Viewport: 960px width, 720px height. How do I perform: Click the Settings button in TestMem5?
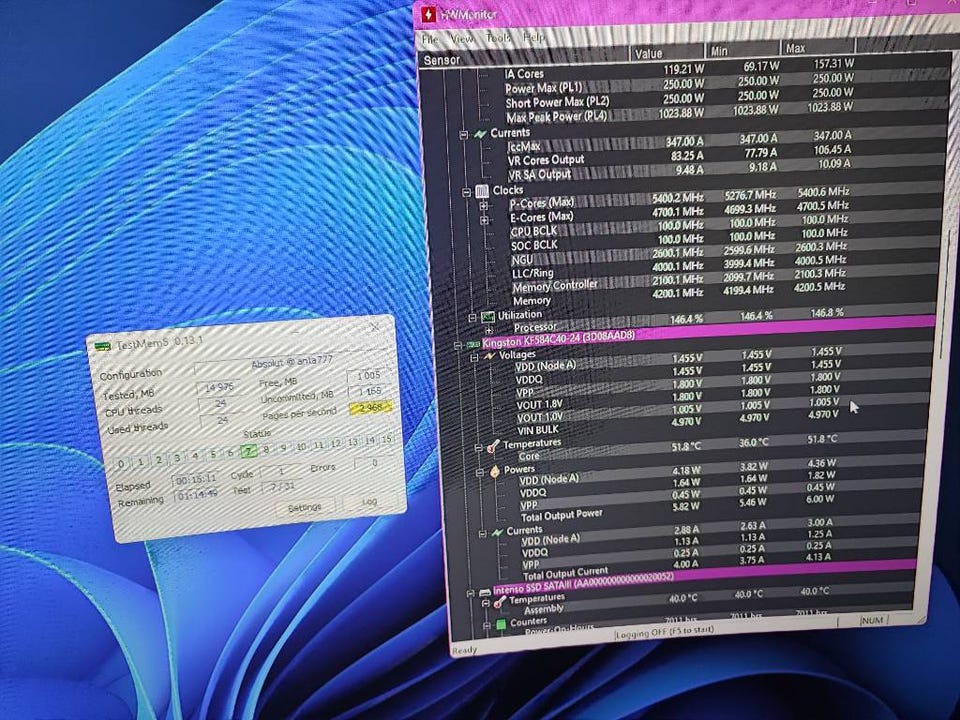click(x=304, y=508)
